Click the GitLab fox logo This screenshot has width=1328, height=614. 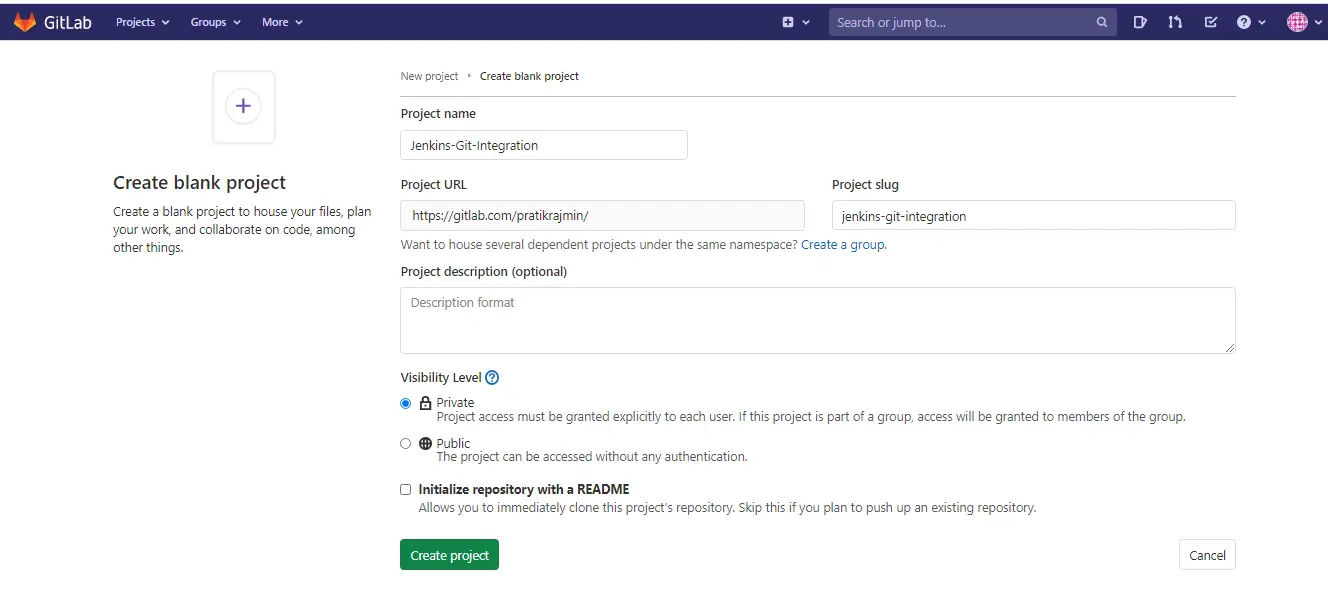(24, 22)
